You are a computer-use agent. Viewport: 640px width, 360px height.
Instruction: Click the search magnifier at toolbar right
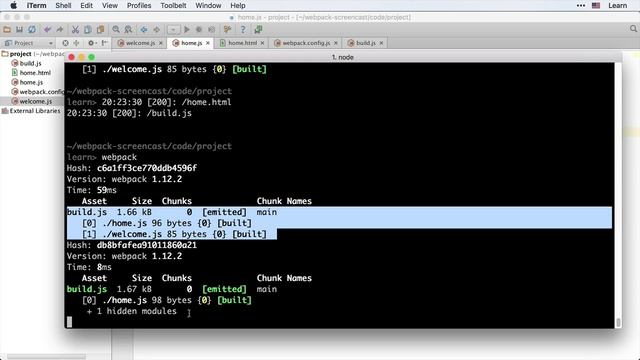(x=633, y=29)
